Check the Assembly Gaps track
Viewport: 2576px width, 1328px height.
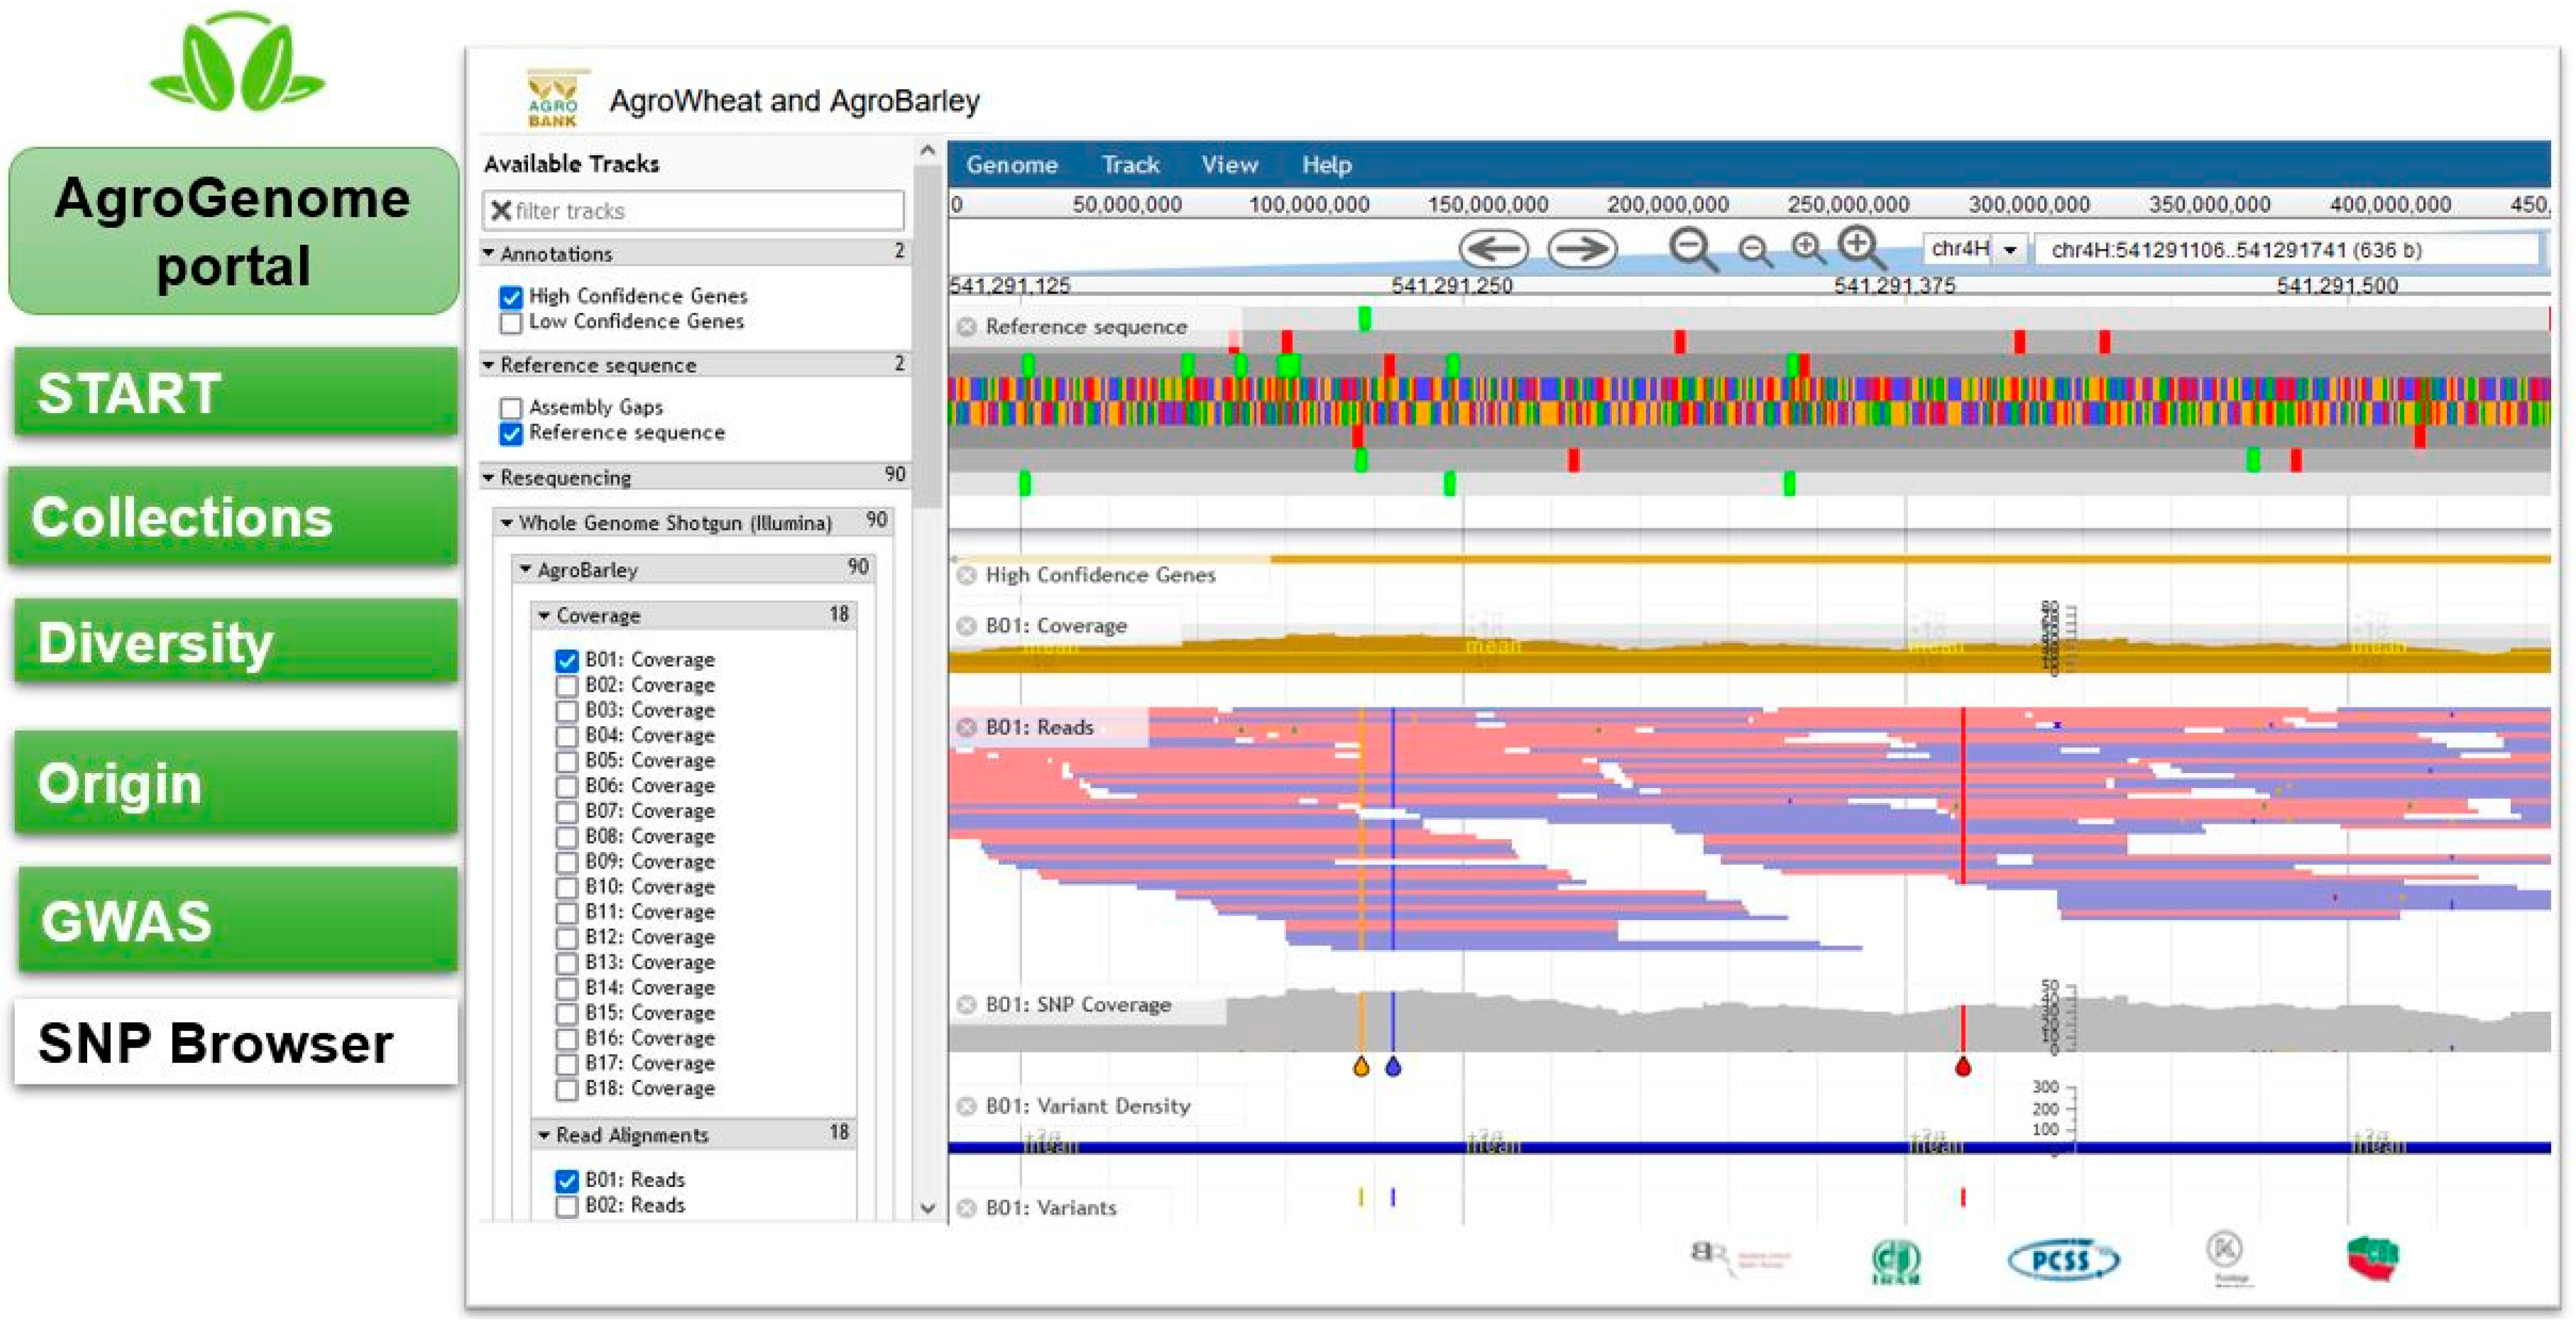coord(511,408)
